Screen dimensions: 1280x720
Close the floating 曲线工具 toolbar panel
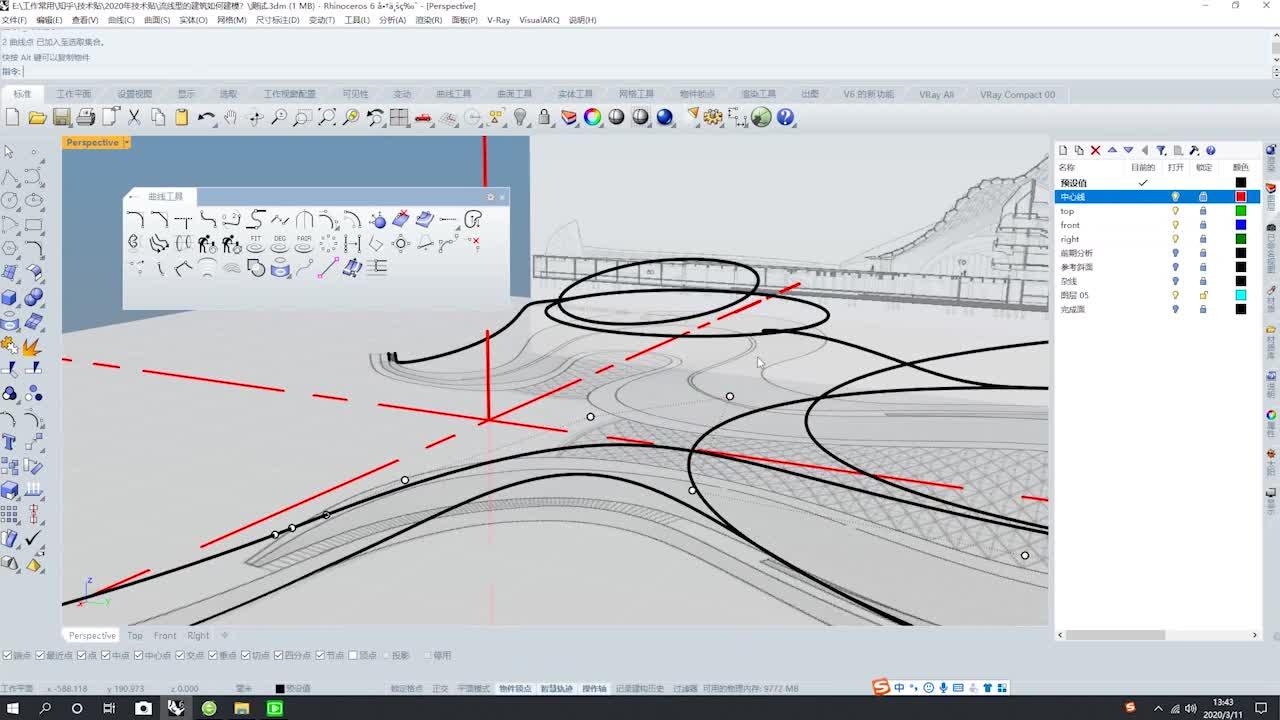[502, 197]
